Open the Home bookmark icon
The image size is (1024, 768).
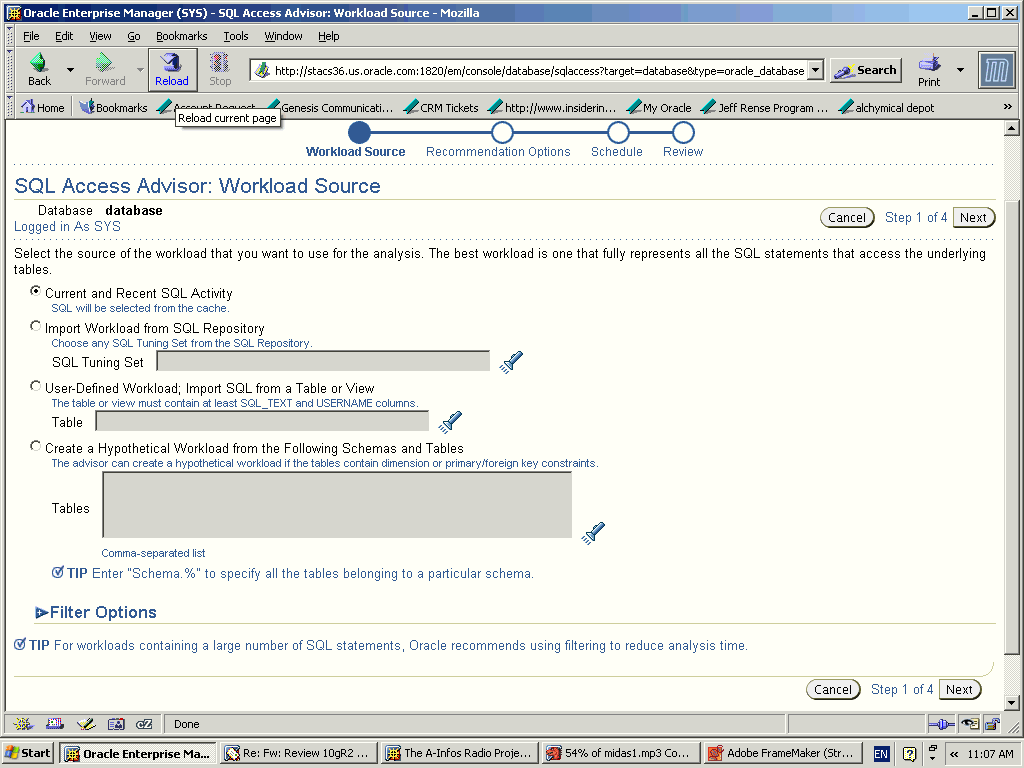[x=28, y=107]
